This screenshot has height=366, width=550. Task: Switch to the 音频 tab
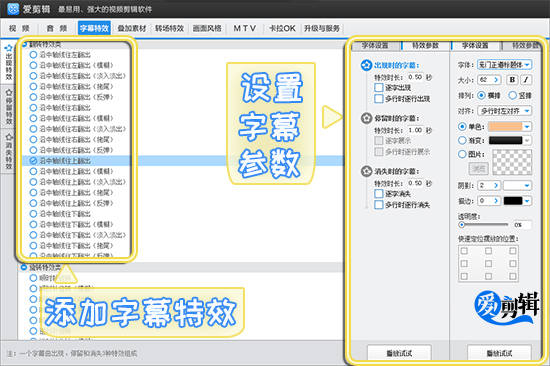click(57, 28)
